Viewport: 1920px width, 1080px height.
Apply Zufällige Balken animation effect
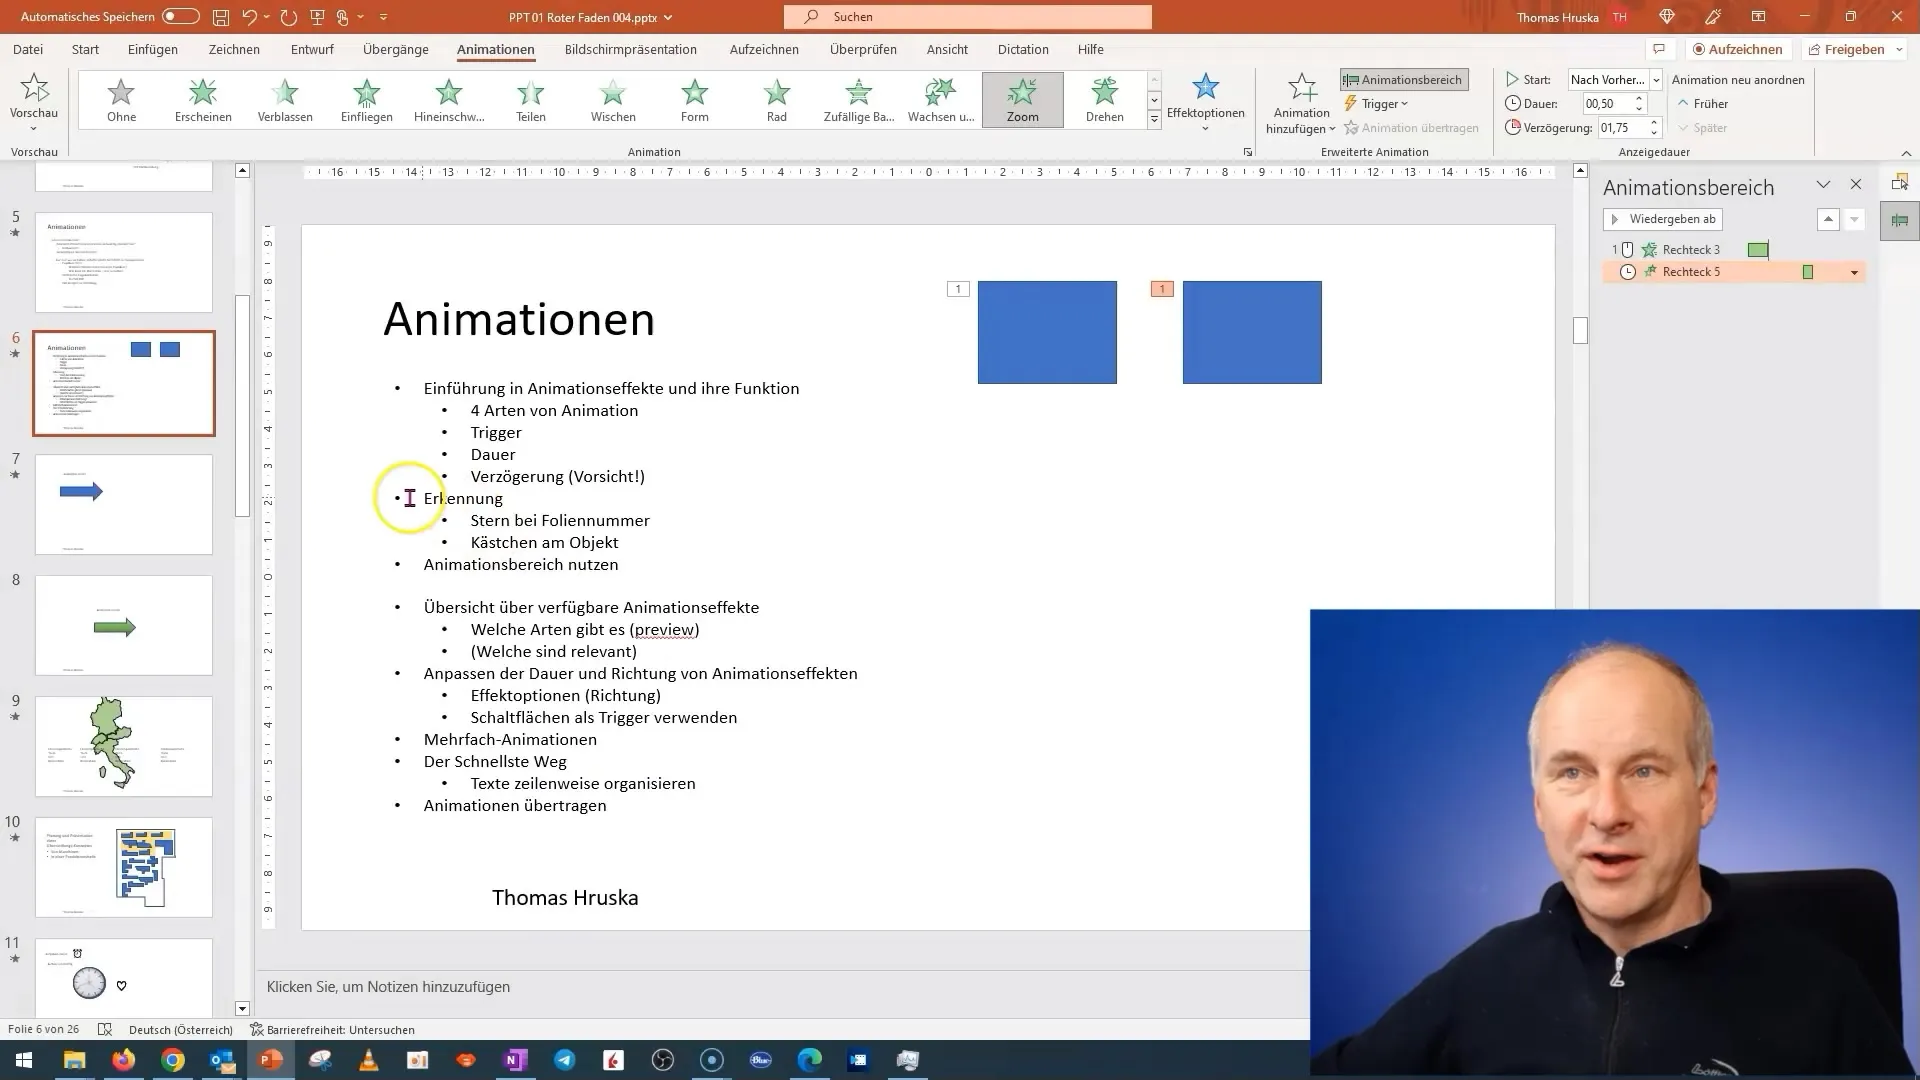(859, 100)
